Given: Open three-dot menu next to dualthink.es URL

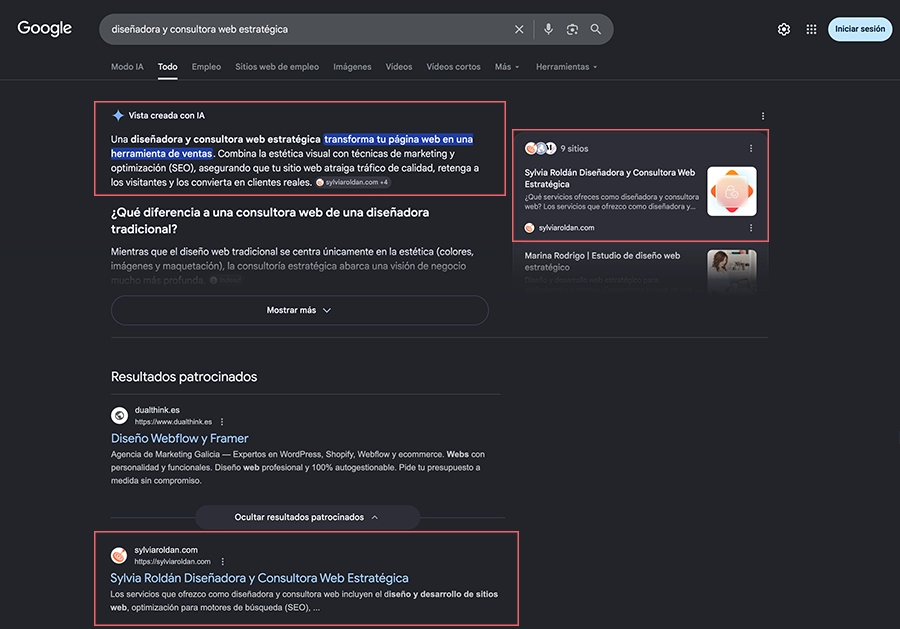Looking at the screenshot, I should (x=222, y=422).
